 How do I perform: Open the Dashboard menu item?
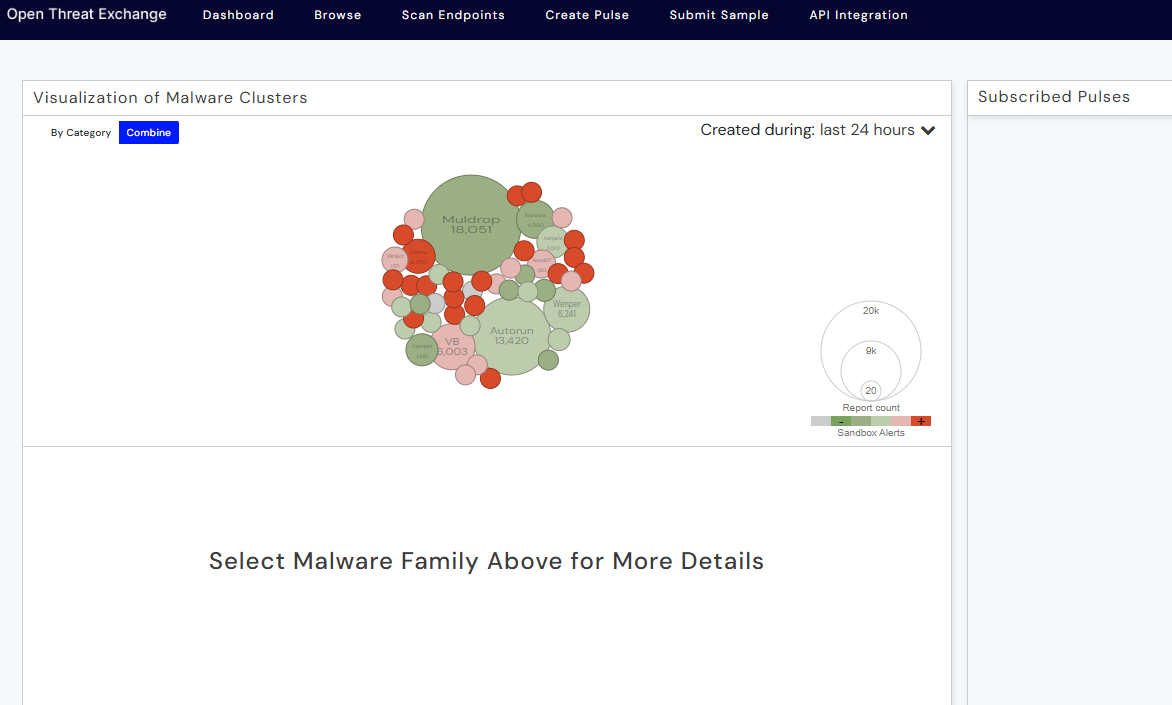238,15
